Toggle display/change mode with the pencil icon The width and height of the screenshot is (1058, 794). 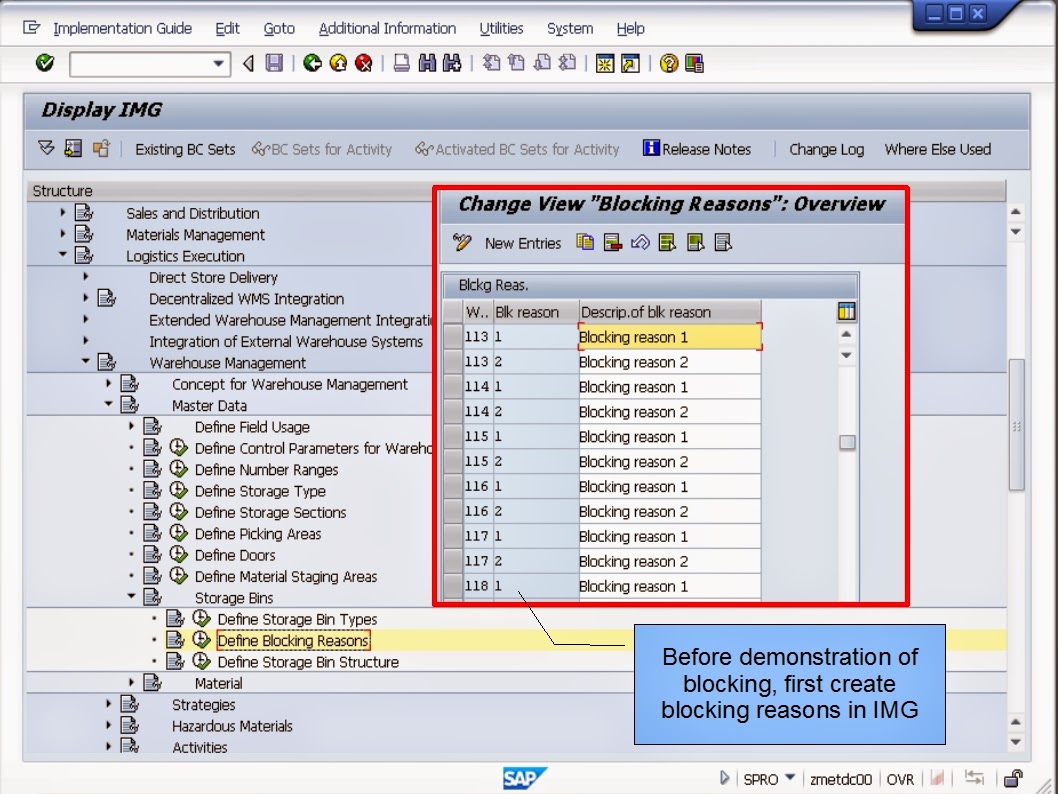coord(462,242)
